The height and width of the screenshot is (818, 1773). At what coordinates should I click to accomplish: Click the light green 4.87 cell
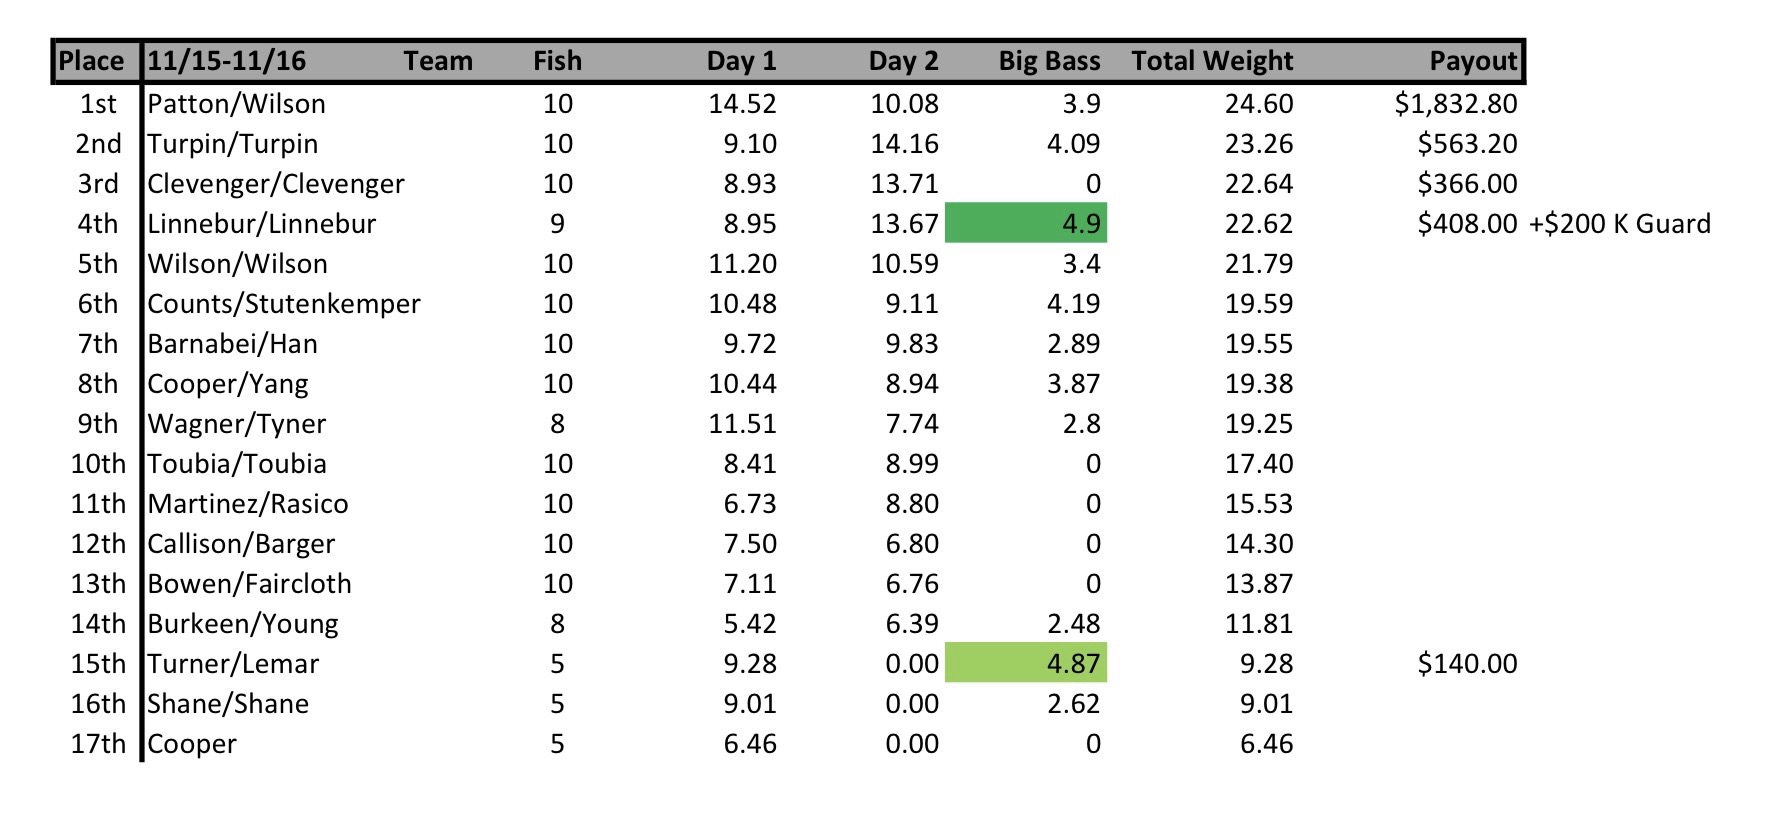click(x=1026, y=663)
